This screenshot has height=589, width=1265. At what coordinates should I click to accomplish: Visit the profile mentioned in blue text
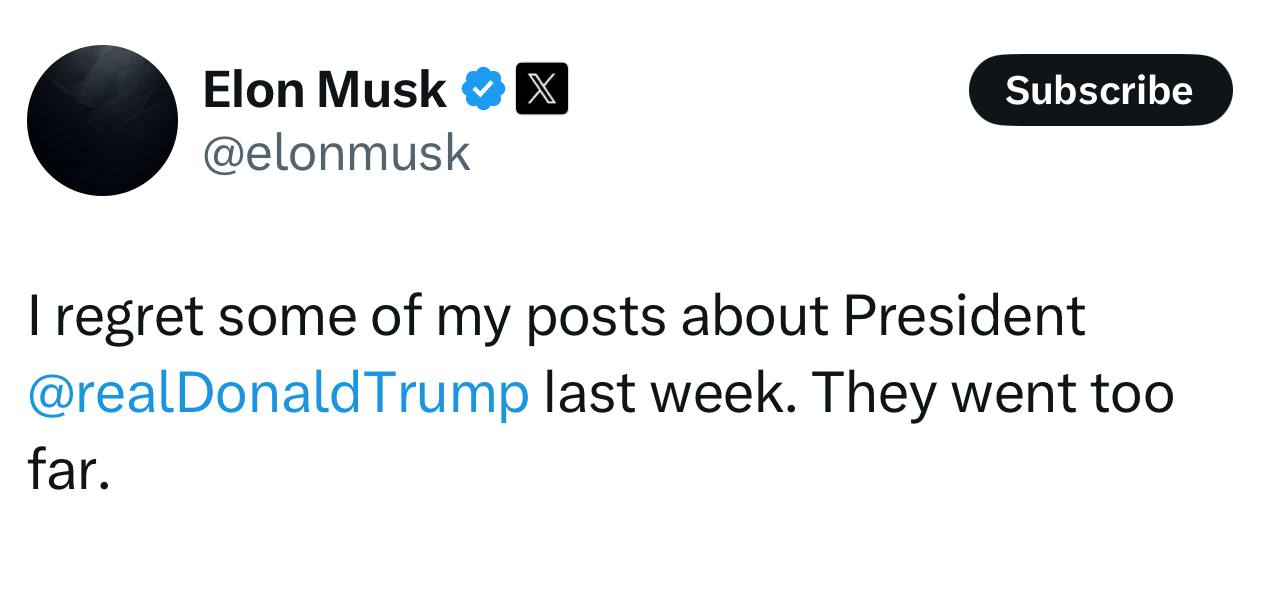[278, 393]
